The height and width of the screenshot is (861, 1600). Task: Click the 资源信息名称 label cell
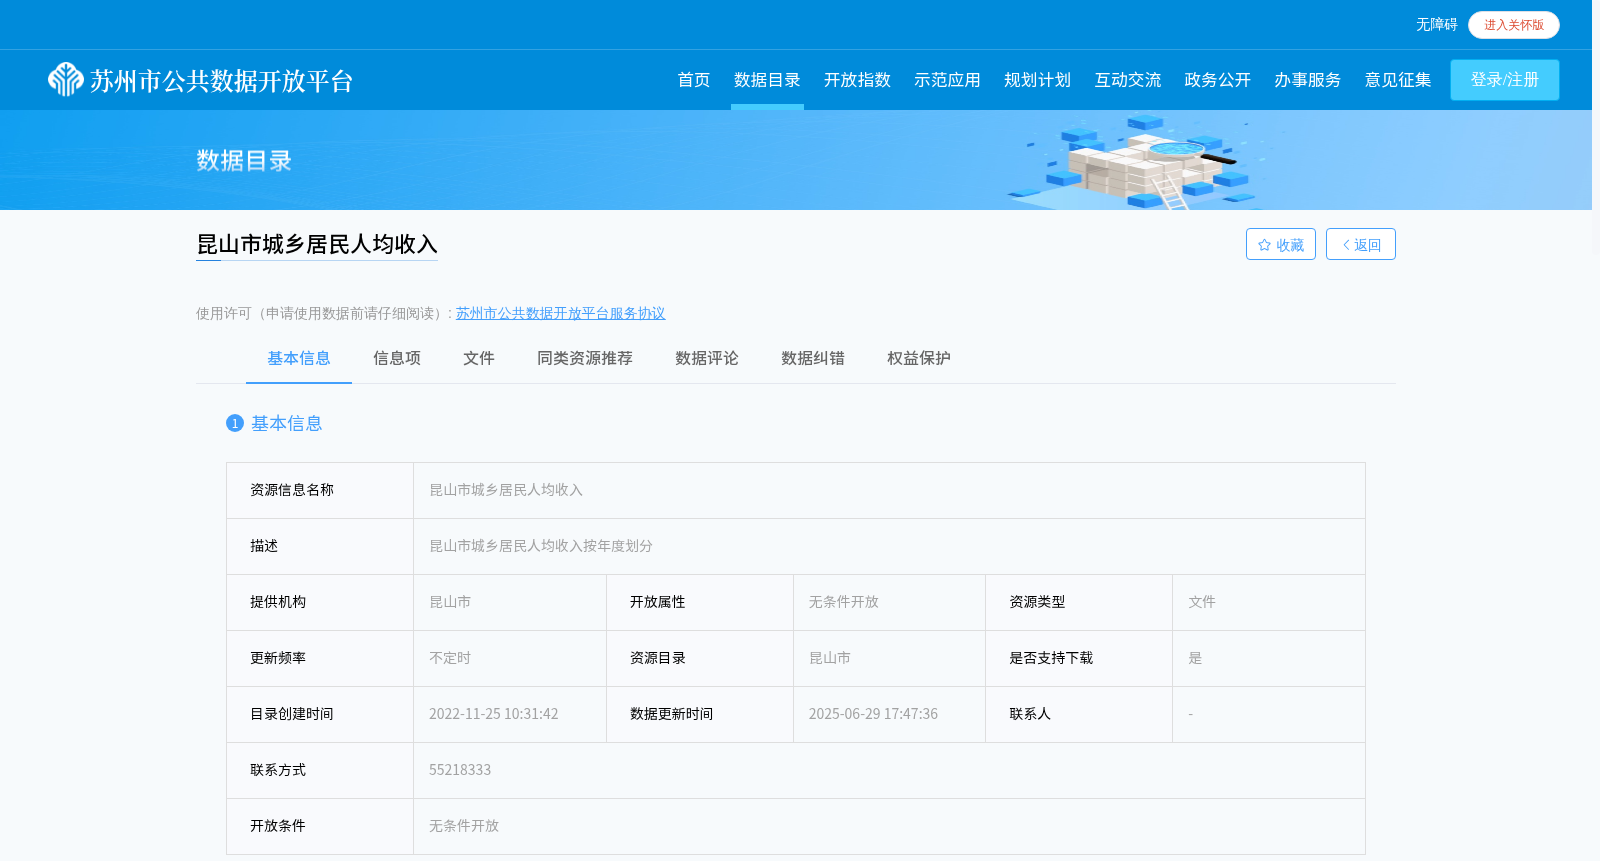(320, 490)
